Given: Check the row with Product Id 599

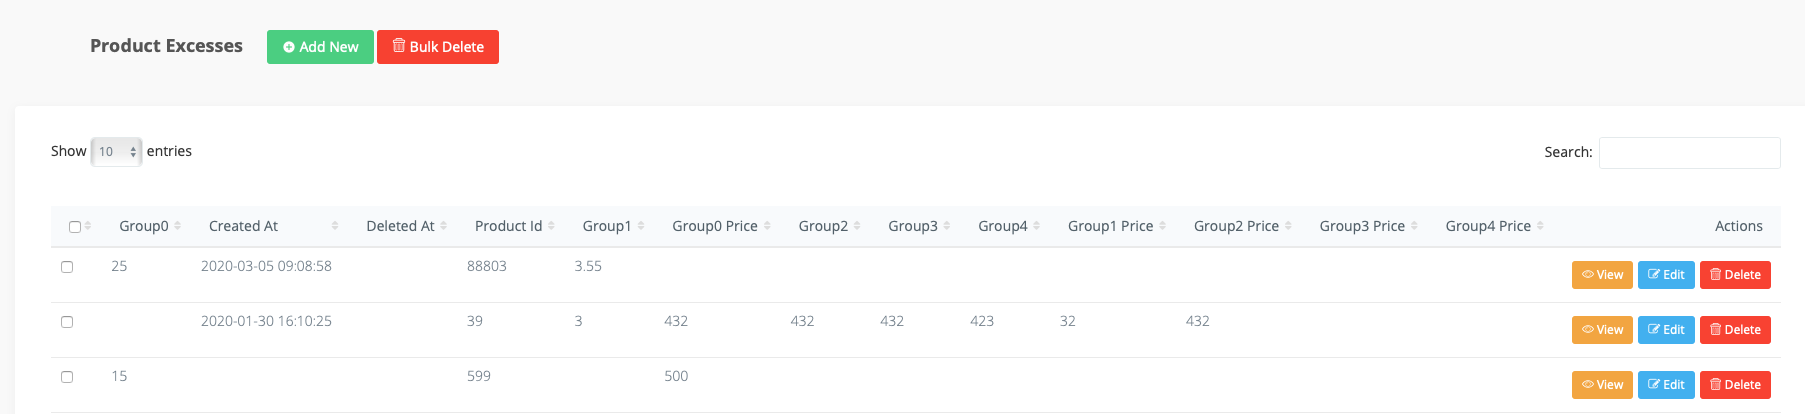Looking at the screenshot, I should (x=67, y=377).
